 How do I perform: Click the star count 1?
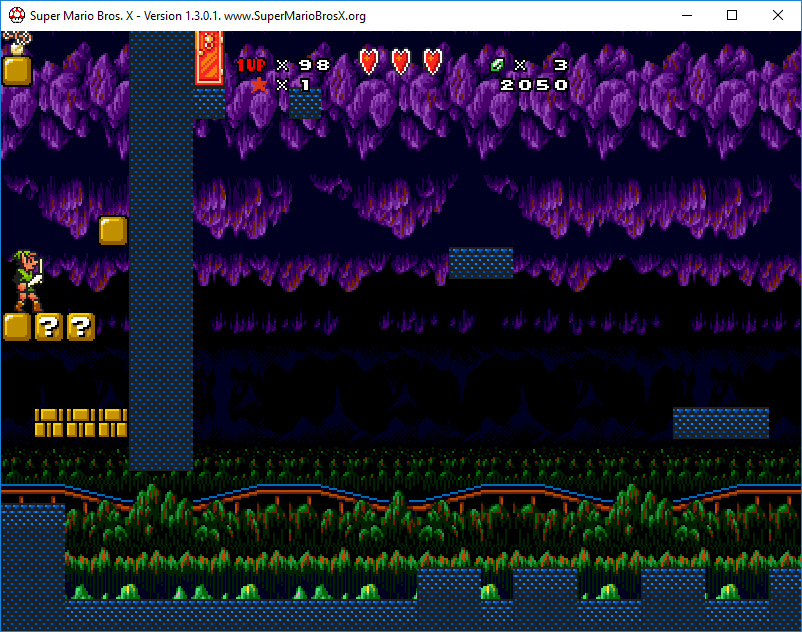(x=305, y=85)
